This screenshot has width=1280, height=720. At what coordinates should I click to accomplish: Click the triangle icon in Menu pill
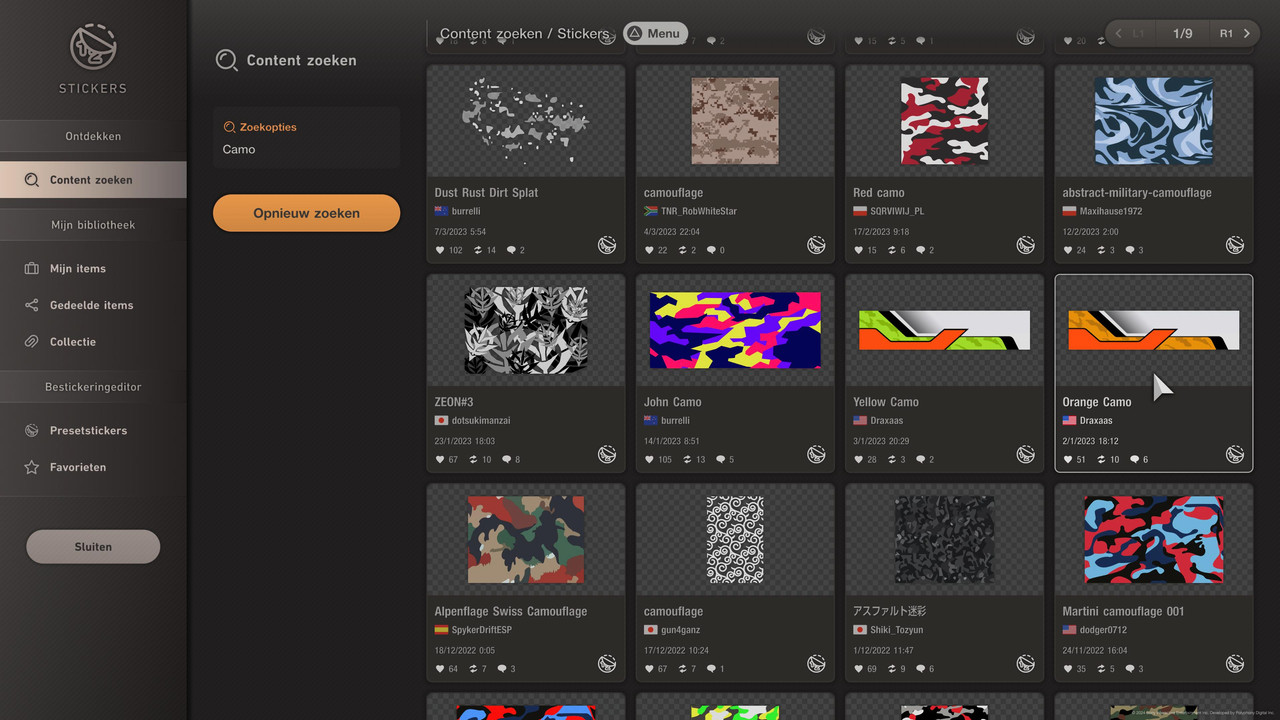point(634,33)
